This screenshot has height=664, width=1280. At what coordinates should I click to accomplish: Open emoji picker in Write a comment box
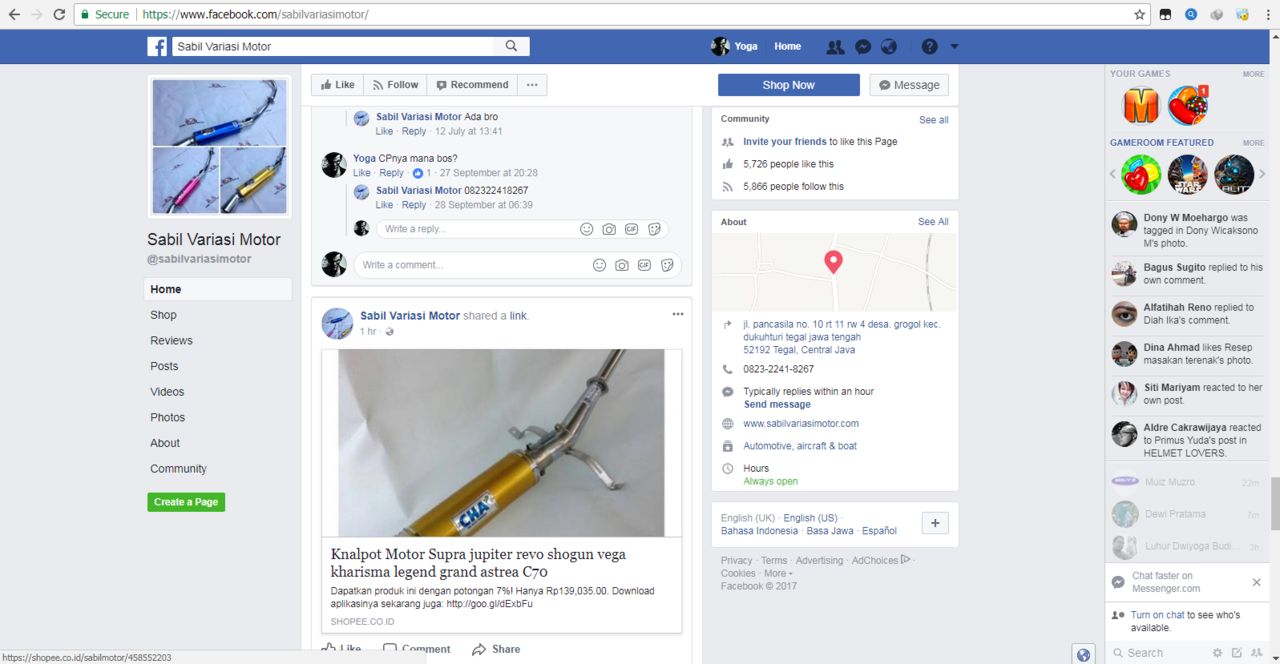coord(599,265)
